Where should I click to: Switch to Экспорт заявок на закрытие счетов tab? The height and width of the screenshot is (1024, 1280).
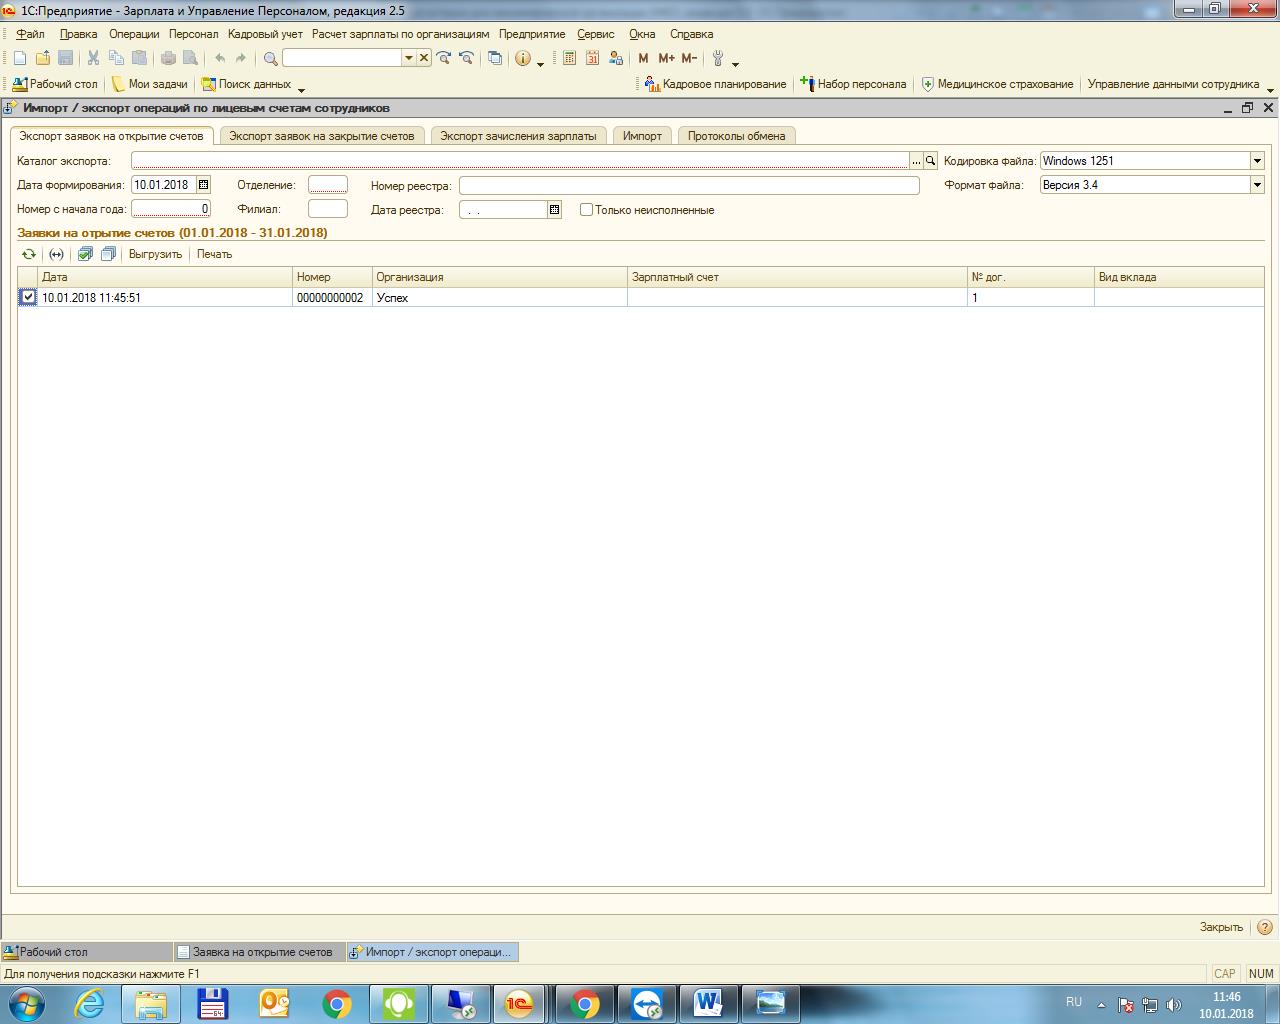(x=321, y=136)
